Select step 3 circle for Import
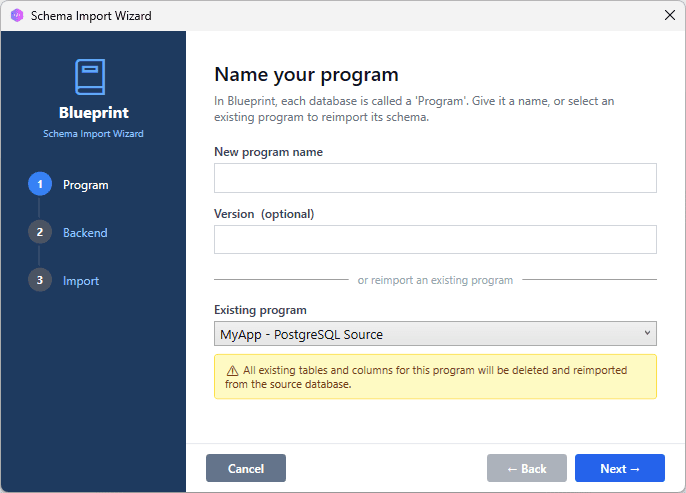The image size is (686, 493). (40, 280)
